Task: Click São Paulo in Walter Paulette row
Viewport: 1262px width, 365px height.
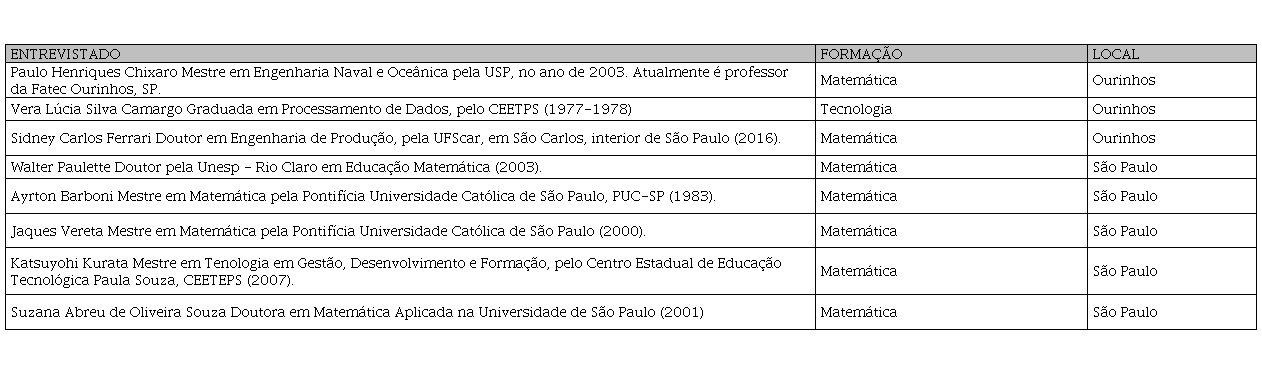Action: (1125, 167)
